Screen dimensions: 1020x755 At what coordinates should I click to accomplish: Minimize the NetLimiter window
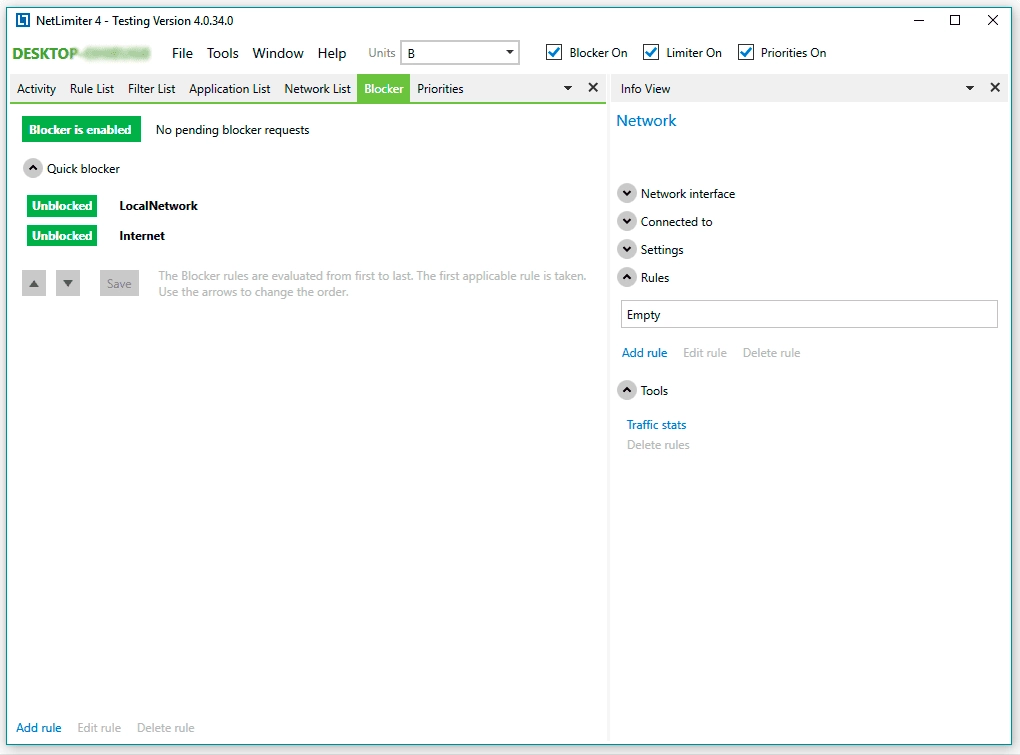click(x=919, y=20)
